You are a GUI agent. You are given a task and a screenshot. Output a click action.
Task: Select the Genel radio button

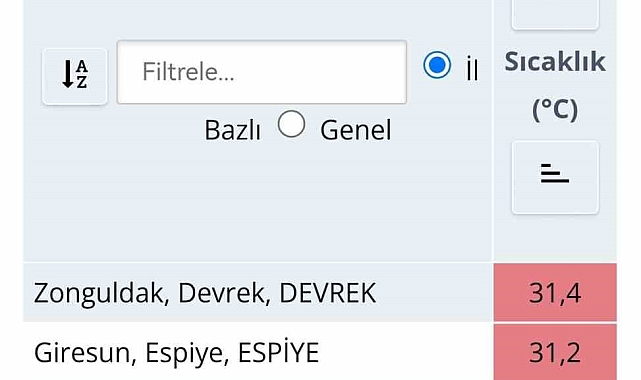click(291, 124)
